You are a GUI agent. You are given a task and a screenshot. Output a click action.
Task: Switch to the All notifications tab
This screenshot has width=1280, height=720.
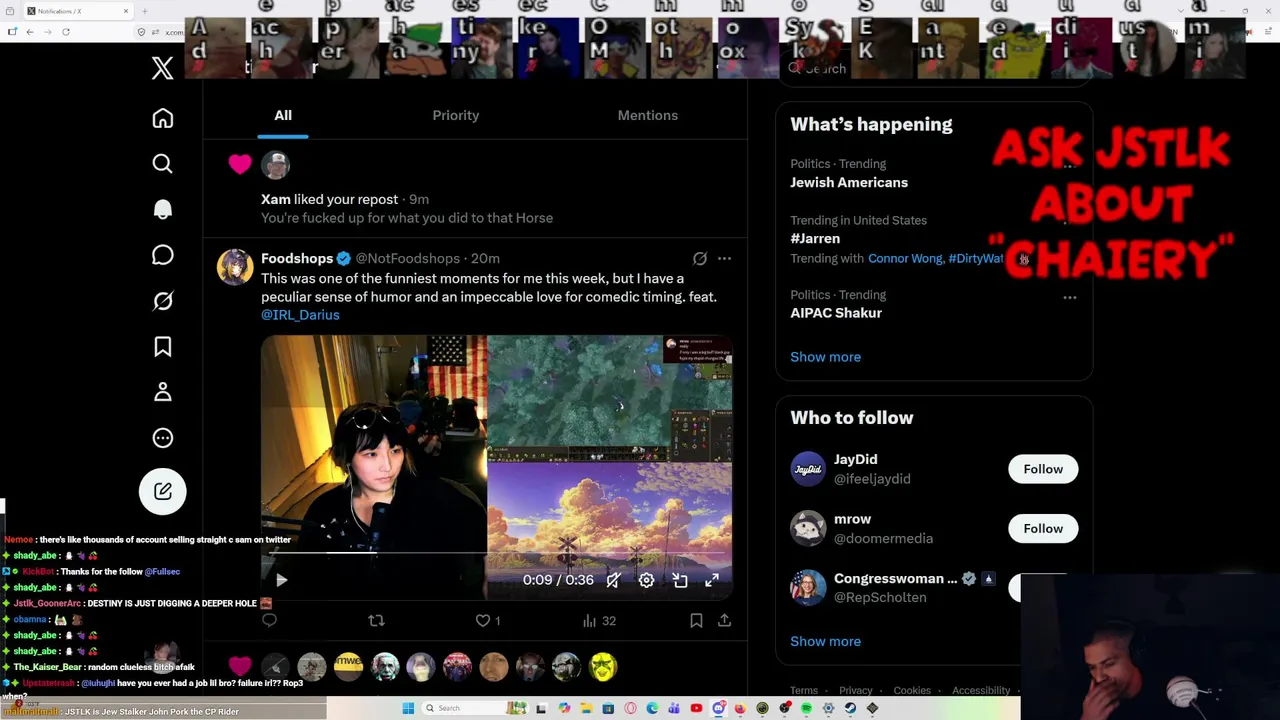(283, 115)
